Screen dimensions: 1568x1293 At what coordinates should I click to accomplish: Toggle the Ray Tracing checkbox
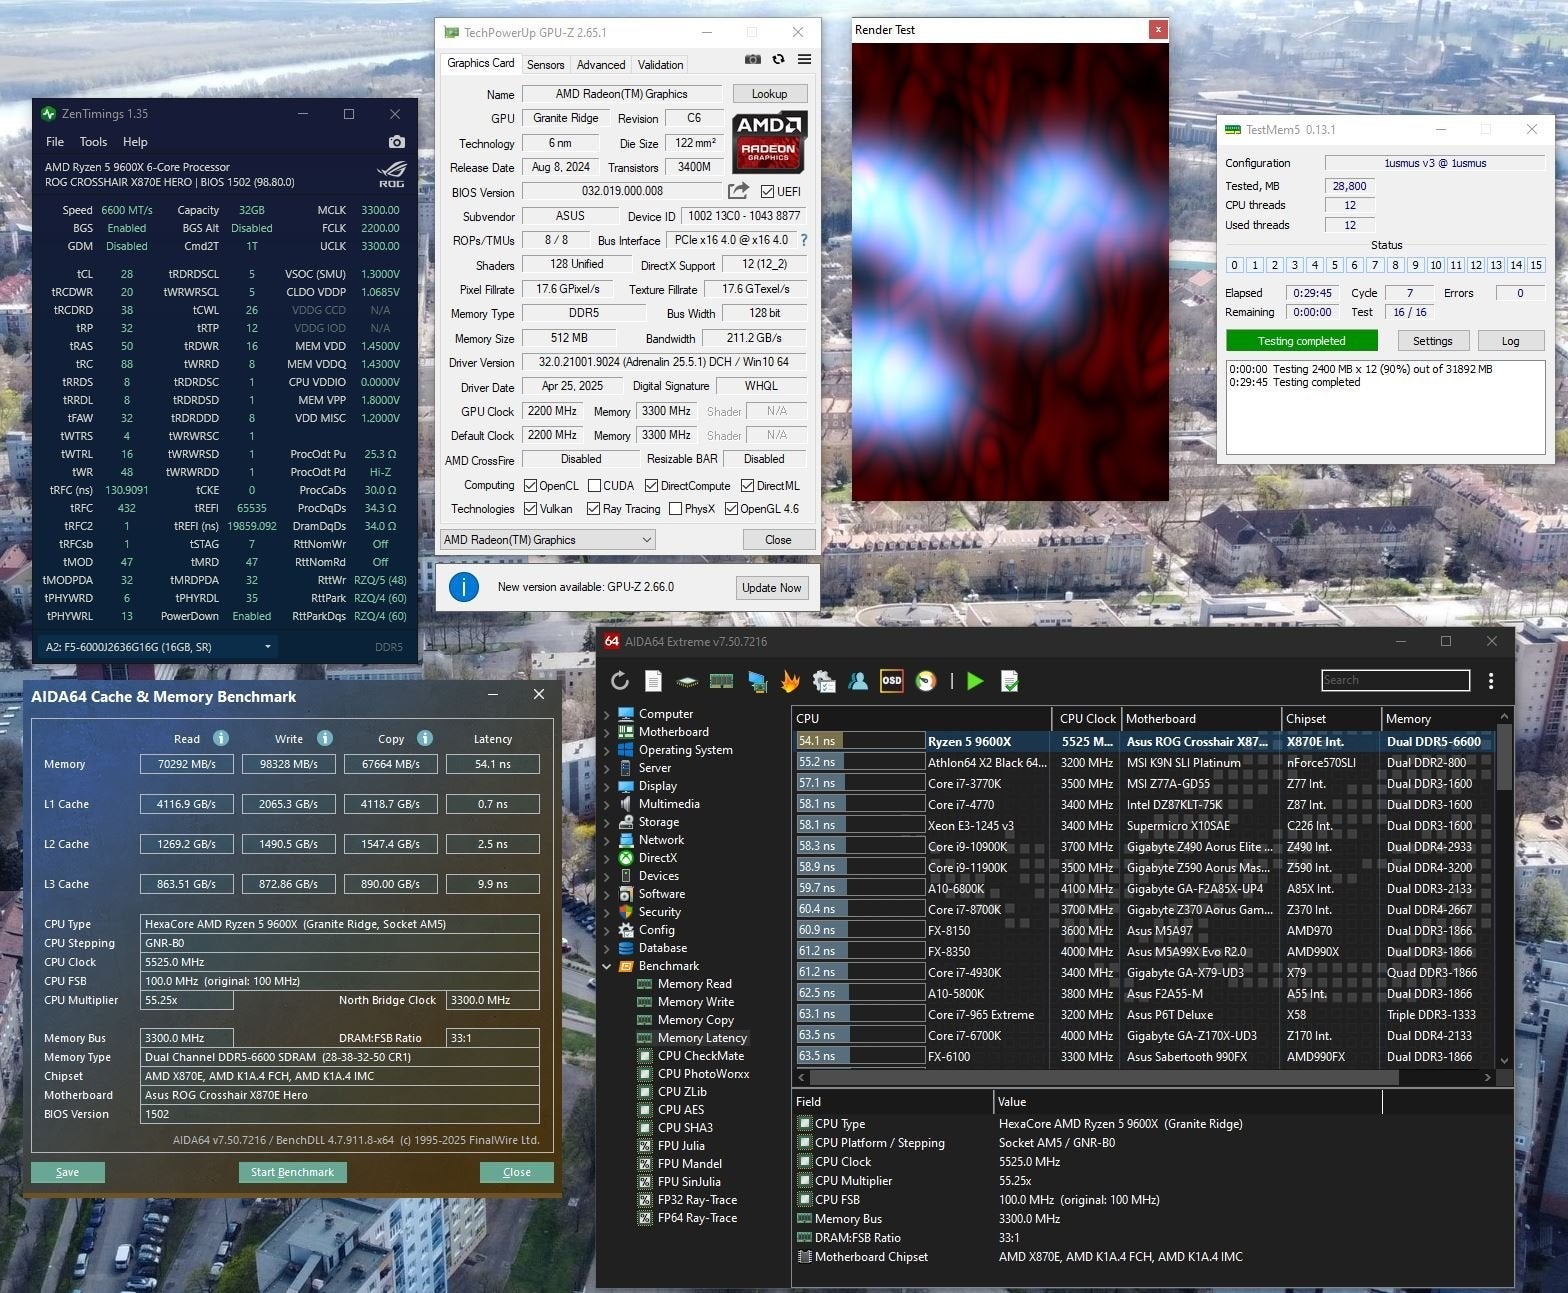(593, 509)
